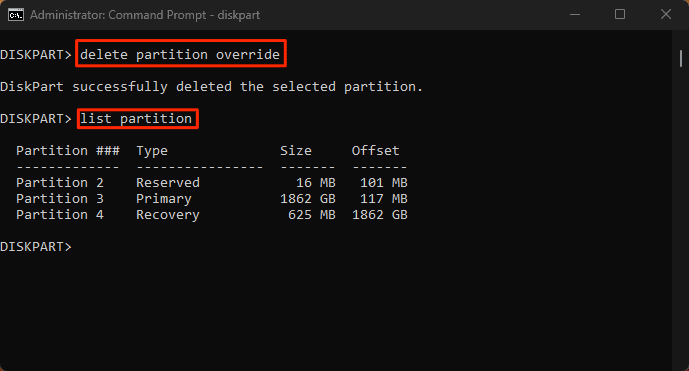
Task: Minimize the Command Prompt window
Action: tap(575, 15)
